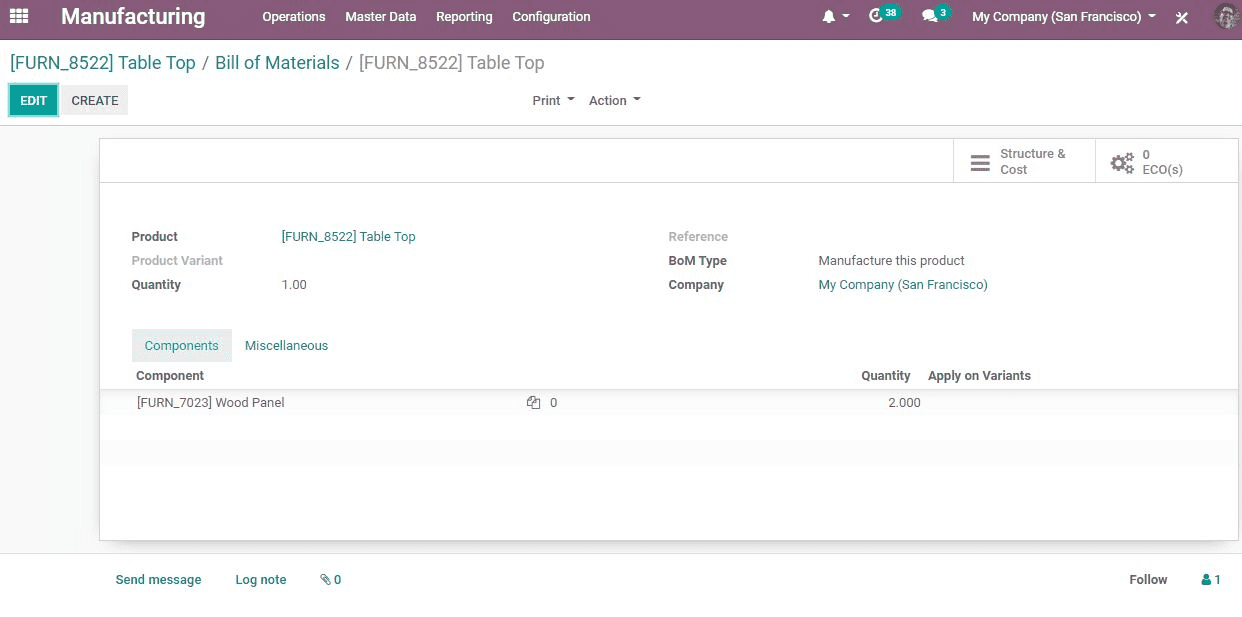Click the CREATE button
This screenshot has width=1242, height=617.
pos(95,100)
